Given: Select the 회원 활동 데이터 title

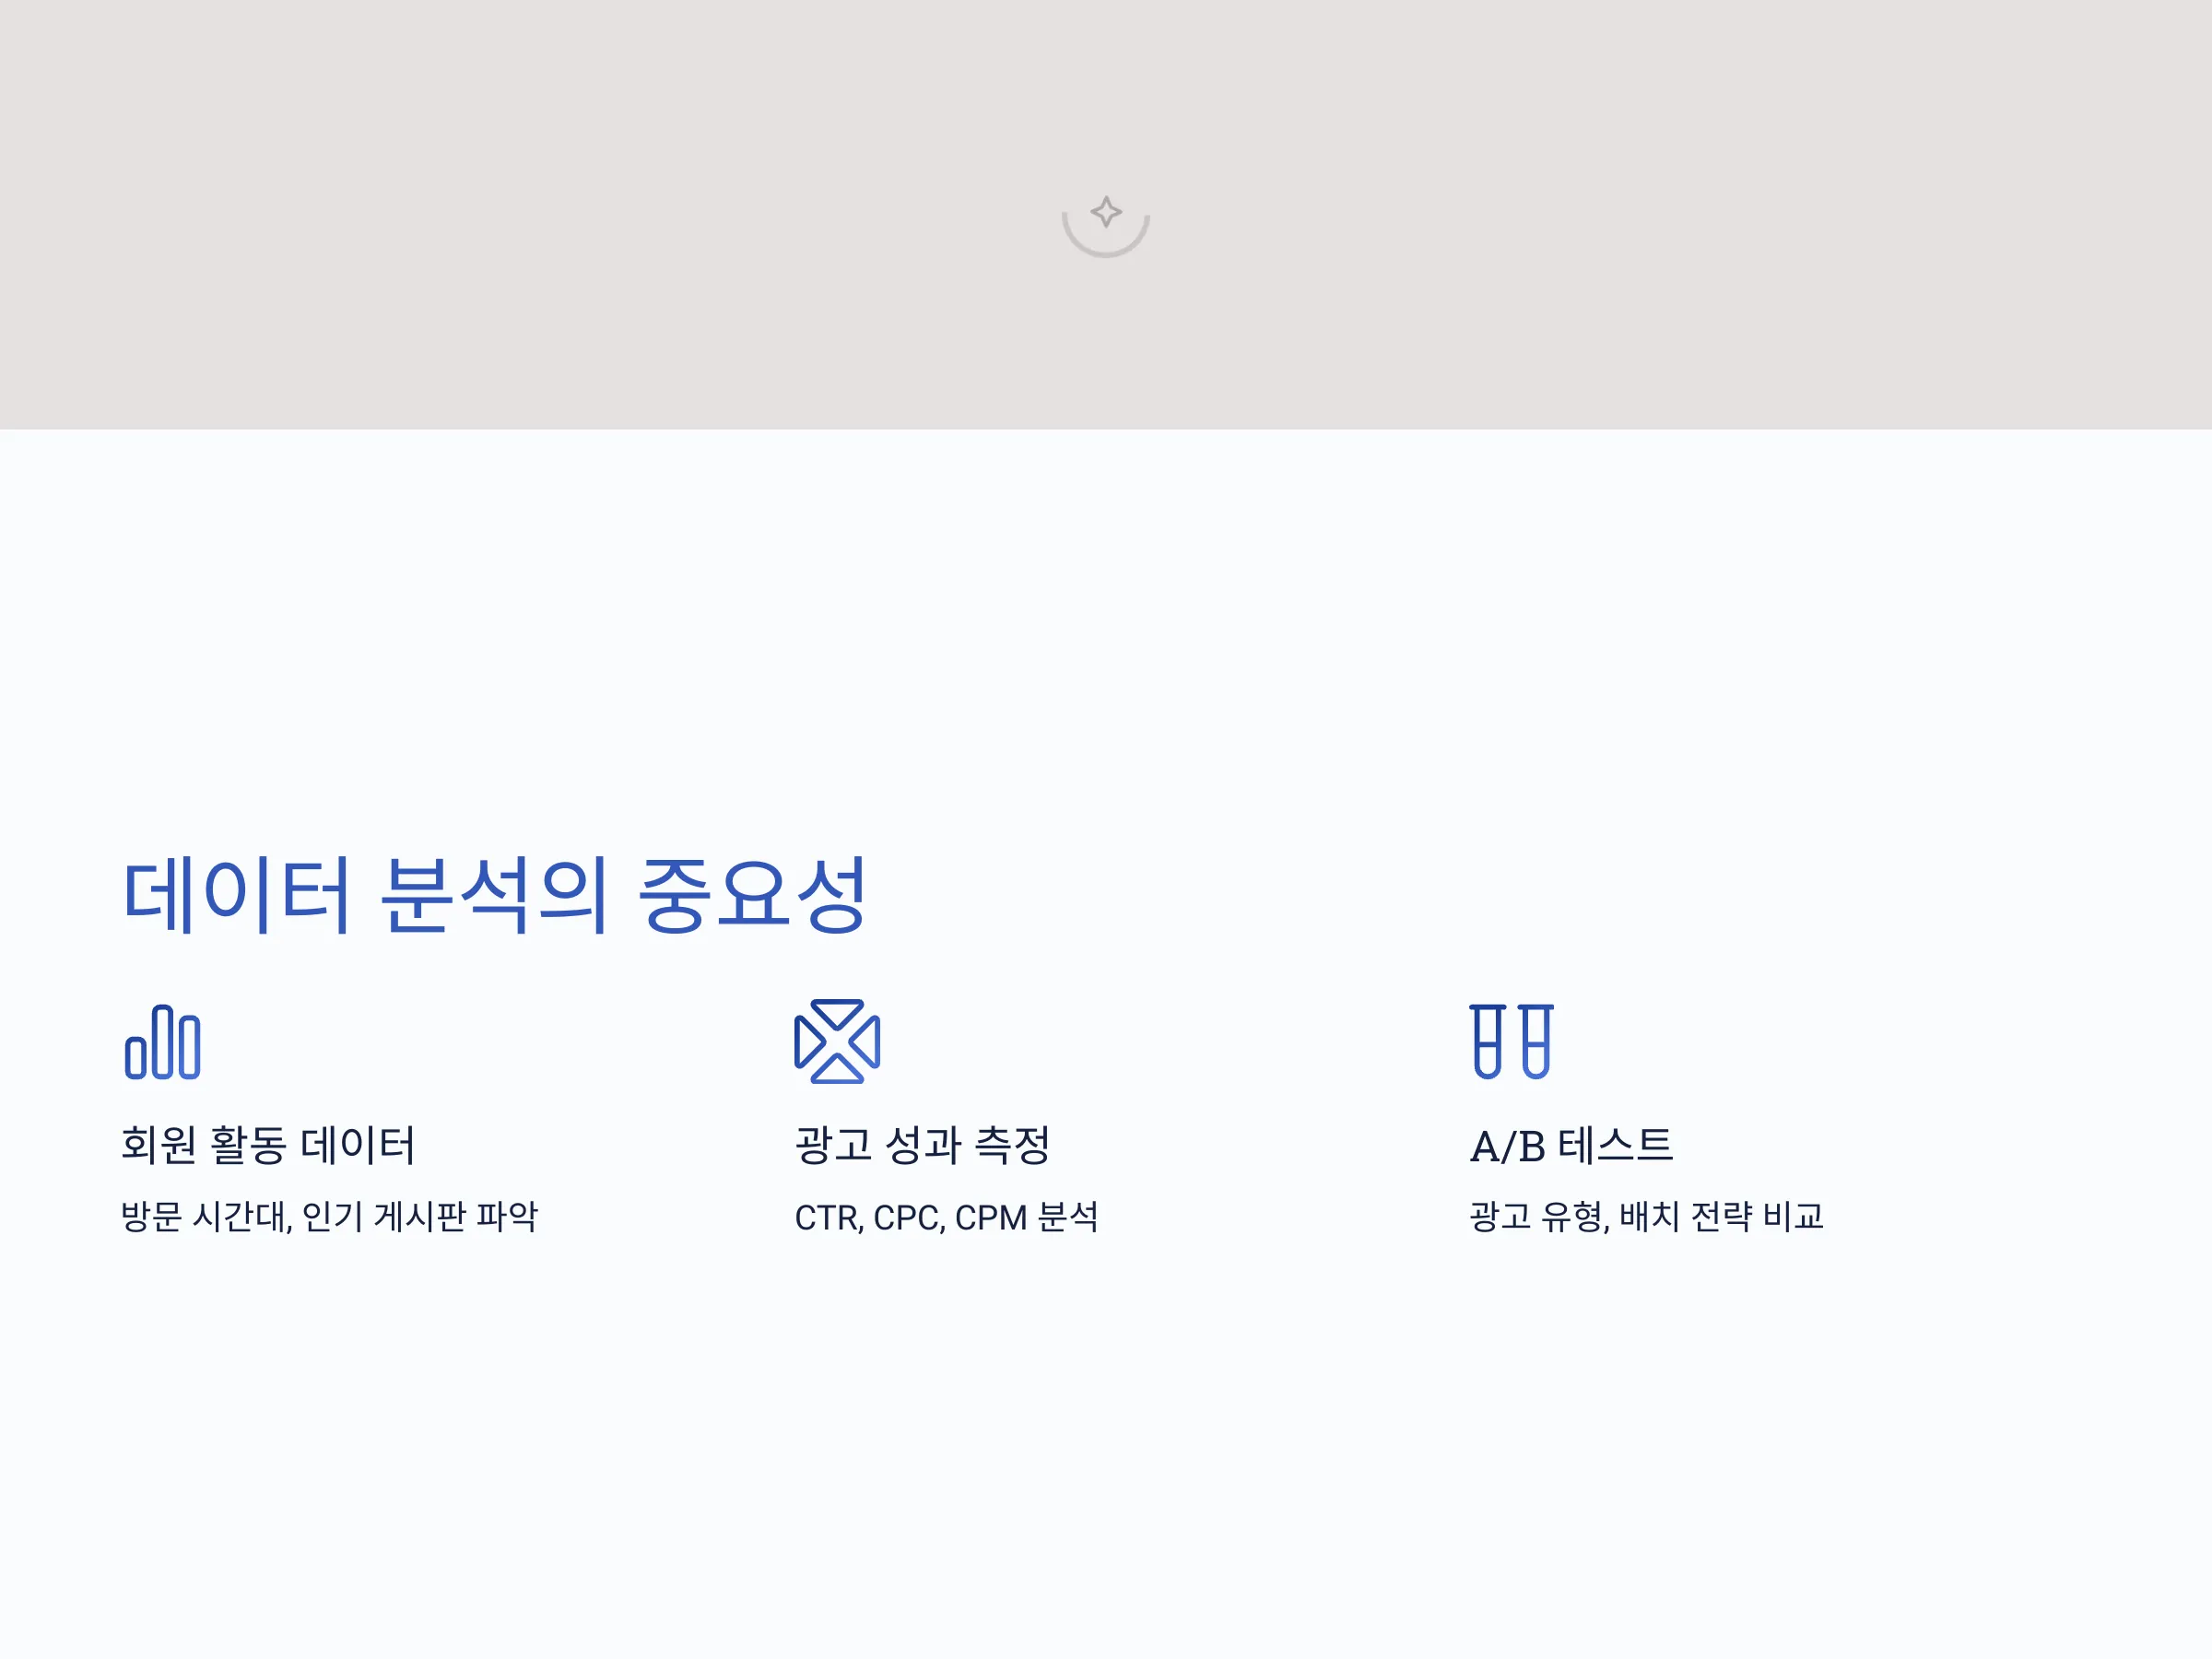Looking at the screenshot, I should (x=268, y=1145).
